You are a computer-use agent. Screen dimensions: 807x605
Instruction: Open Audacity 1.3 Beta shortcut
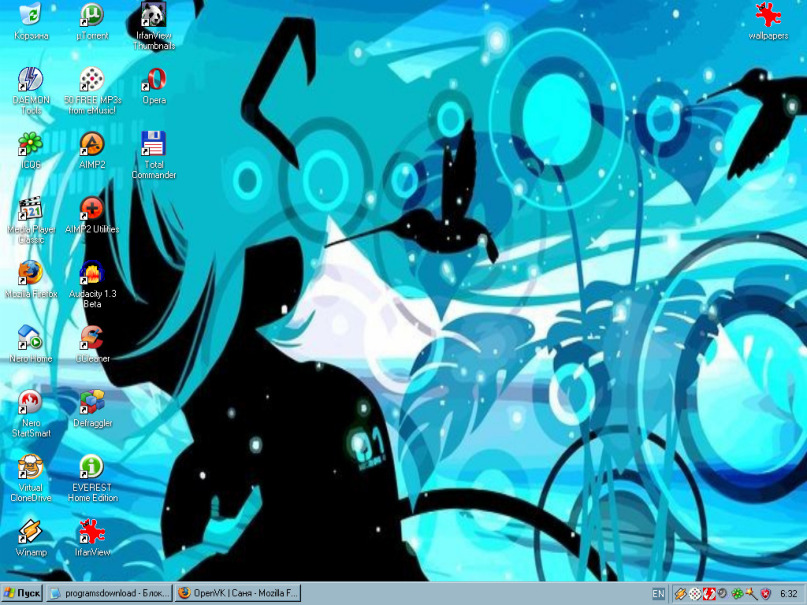coord(92,284)
